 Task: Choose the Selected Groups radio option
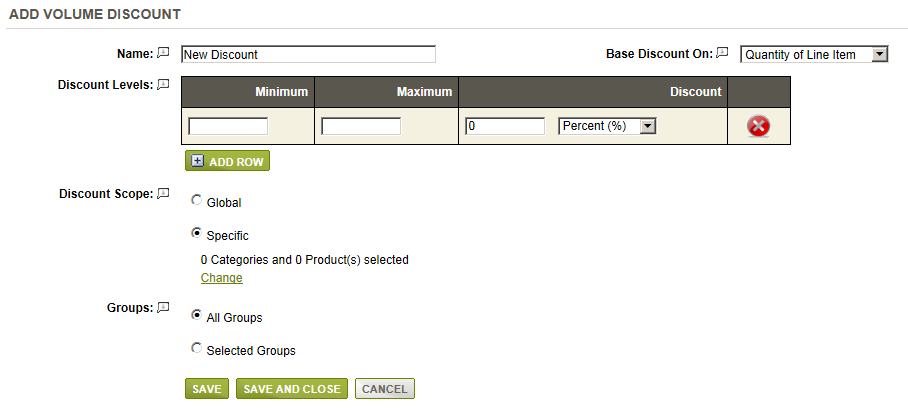click(x=196, y=348)
